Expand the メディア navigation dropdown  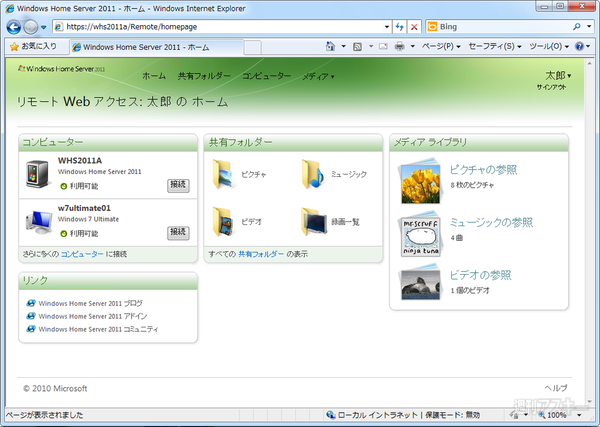[x=318, y=77]
